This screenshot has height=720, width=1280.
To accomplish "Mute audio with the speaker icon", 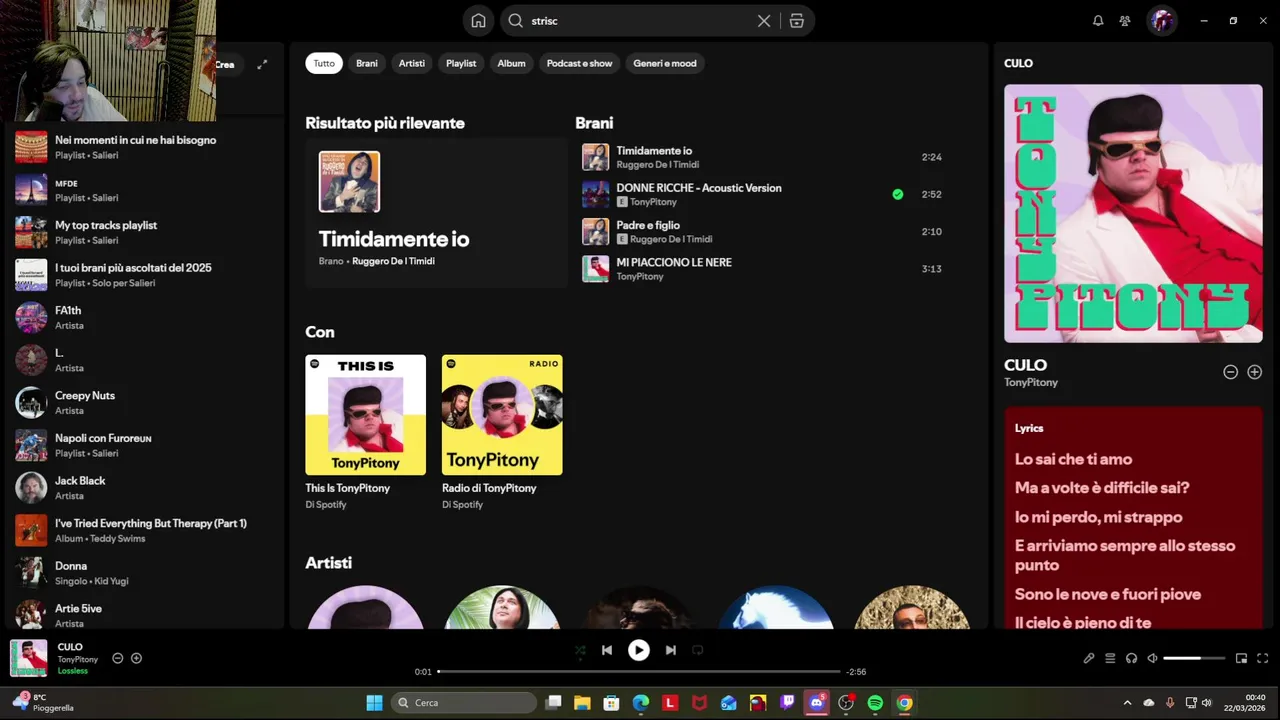I will (1152, 658).
